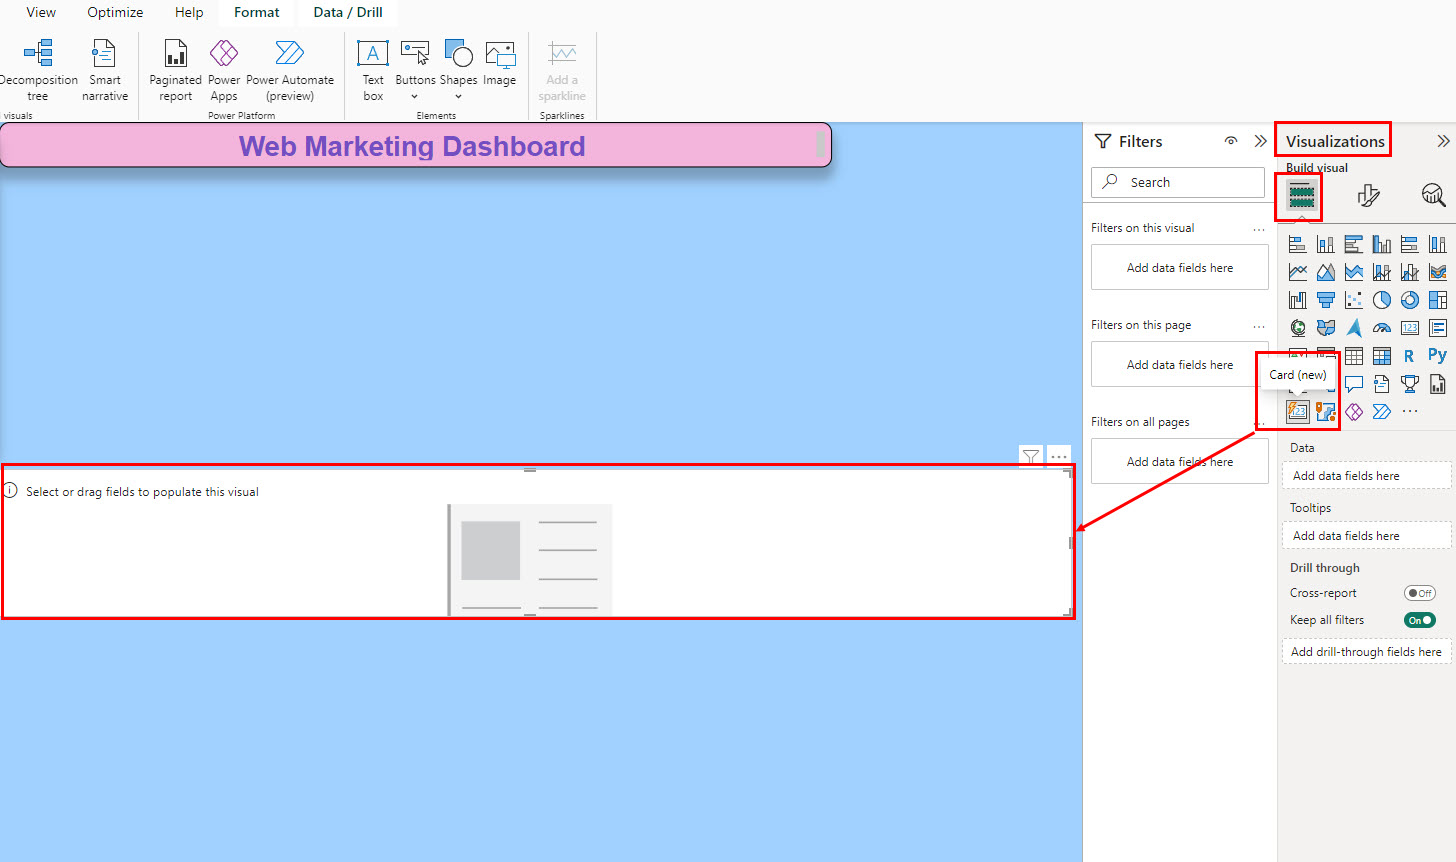Insert an Image element
The height and width of the screenshot is (862, 1456).
(x=499, y=64)
